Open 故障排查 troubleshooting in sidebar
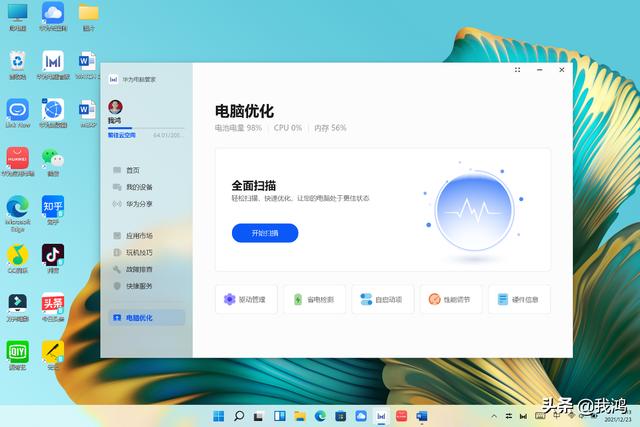640x427 pixels. (138, 269)
